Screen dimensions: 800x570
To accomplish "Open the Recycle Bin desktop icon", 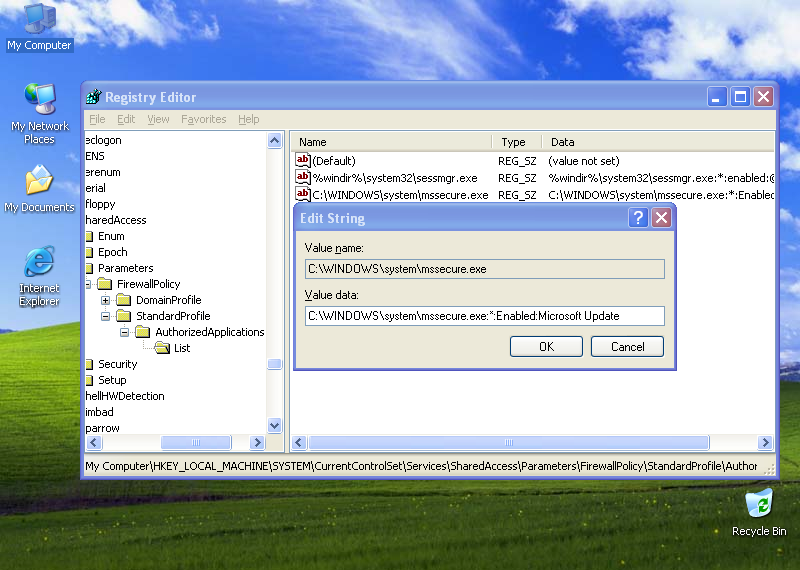I will click(759, 512).
